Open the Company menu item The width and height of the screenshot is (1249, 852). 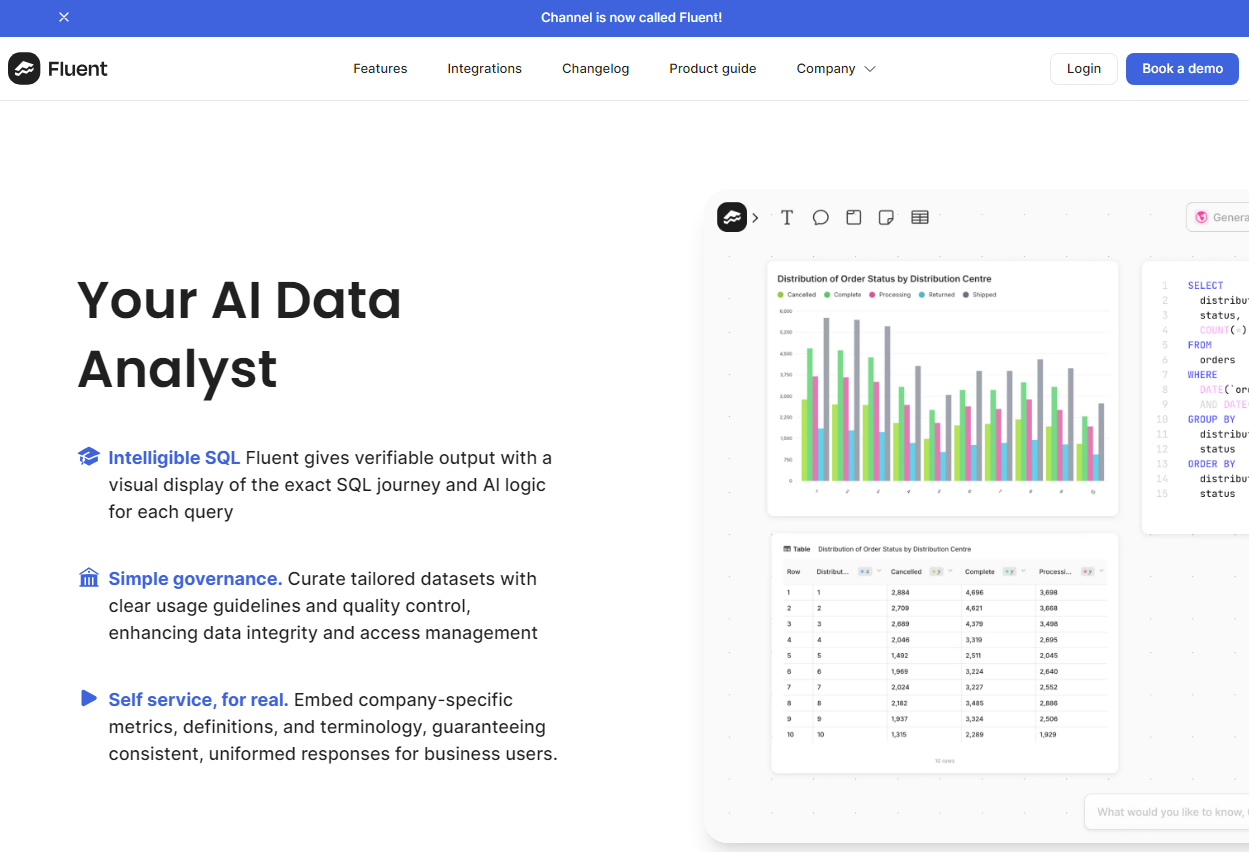(826, 69)
